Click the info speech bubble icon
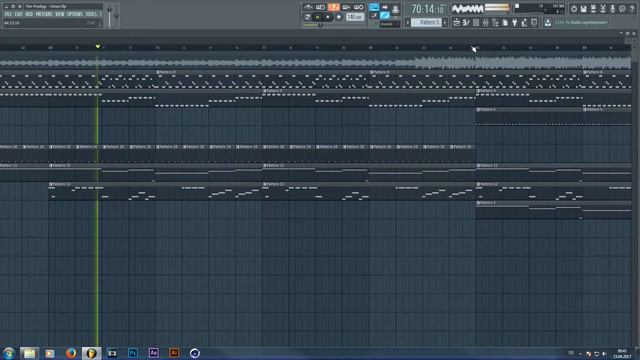640x360 pixels. click(x=622, y=9)
